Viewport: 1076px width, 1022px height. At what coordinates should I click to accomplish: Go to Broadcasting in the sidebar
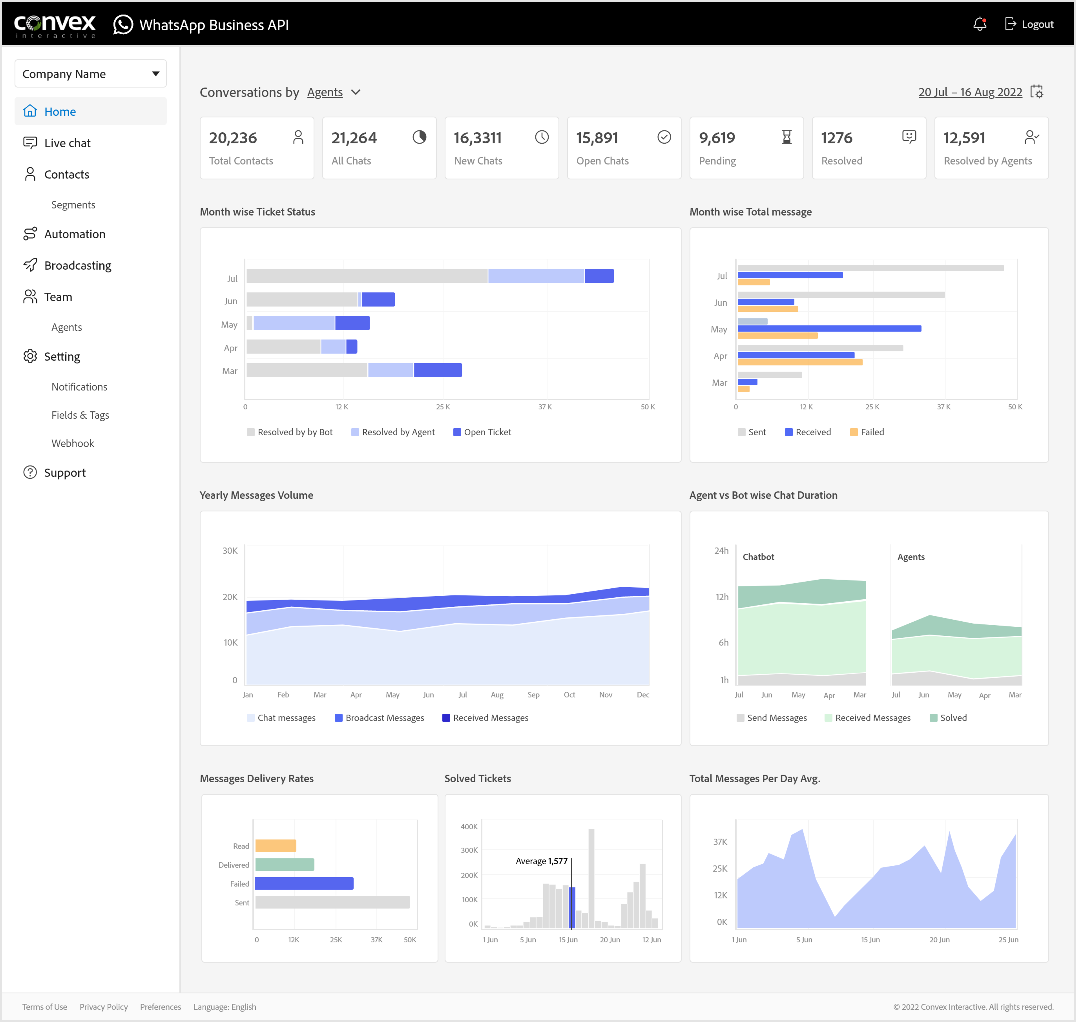(77, 265)
